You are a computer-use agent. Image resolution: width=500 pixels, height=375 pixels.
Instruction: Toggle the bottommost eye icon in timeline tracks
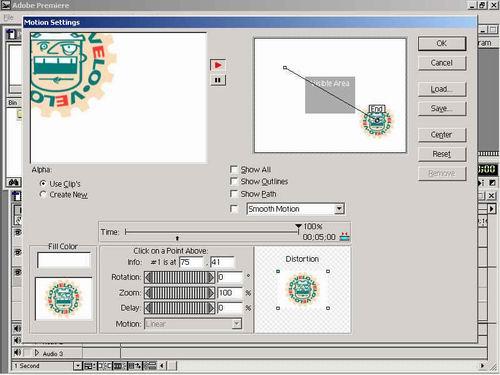[18, 272]
